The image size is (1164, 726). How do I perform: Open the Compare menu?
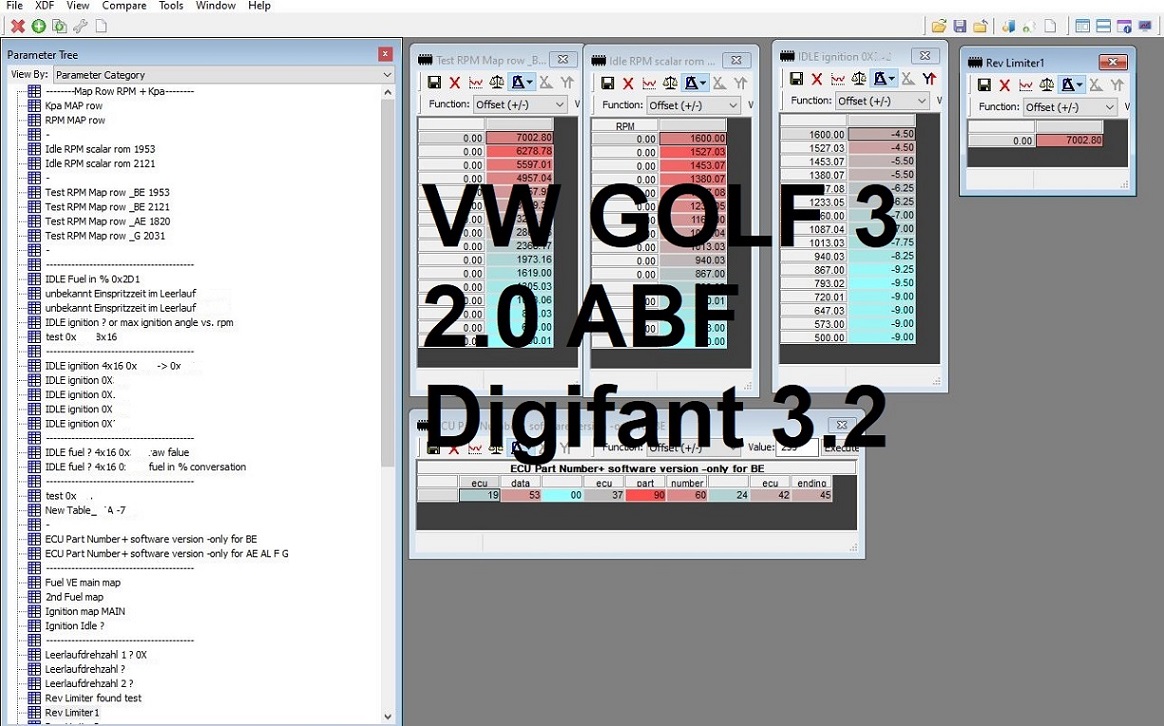coord(124,6)
